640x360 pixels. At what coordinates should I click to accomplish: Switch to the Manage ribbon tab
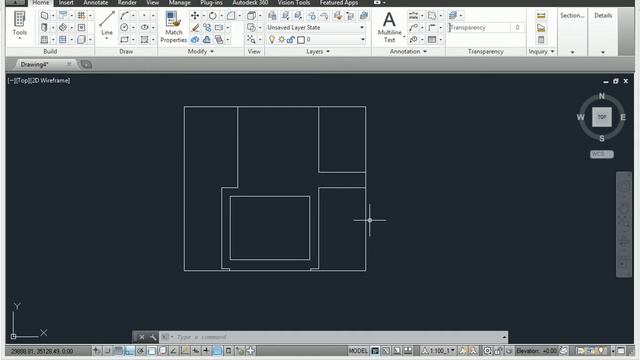pyautogui.click(x=180, y=3)
